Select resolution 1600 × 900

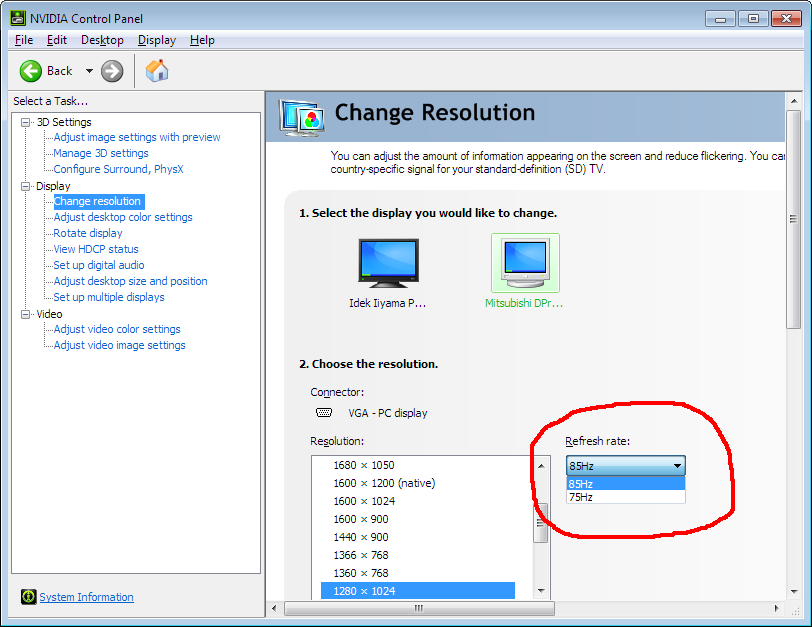[361, 519]
